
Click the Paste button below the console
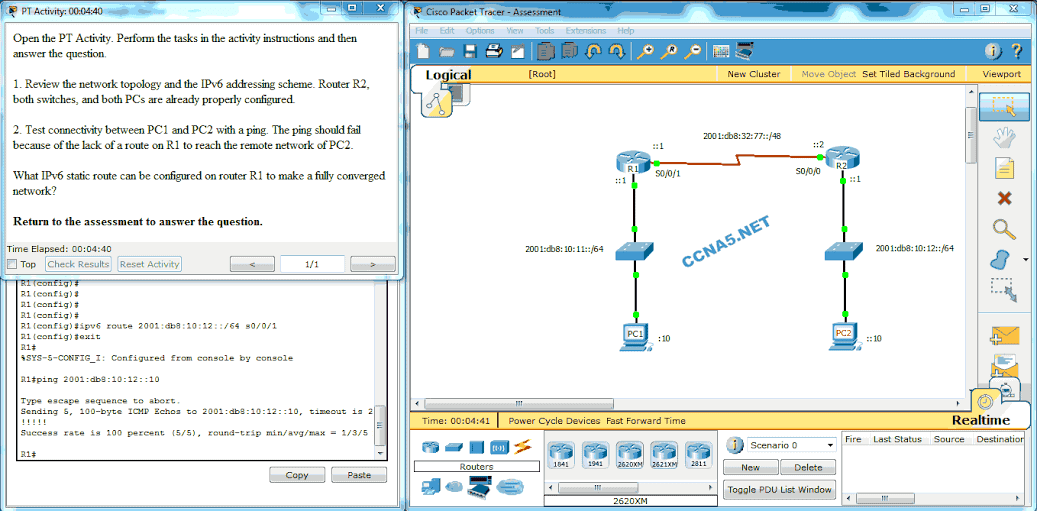(x=358, y=475)
